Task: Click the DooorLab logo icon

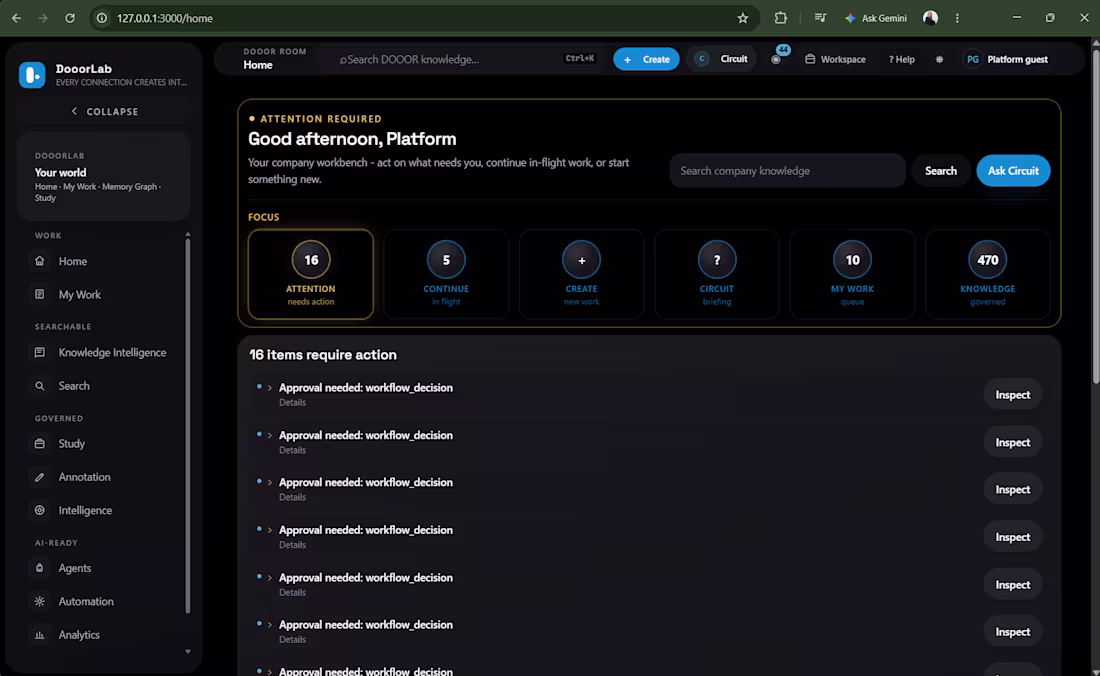Action: 32,75
